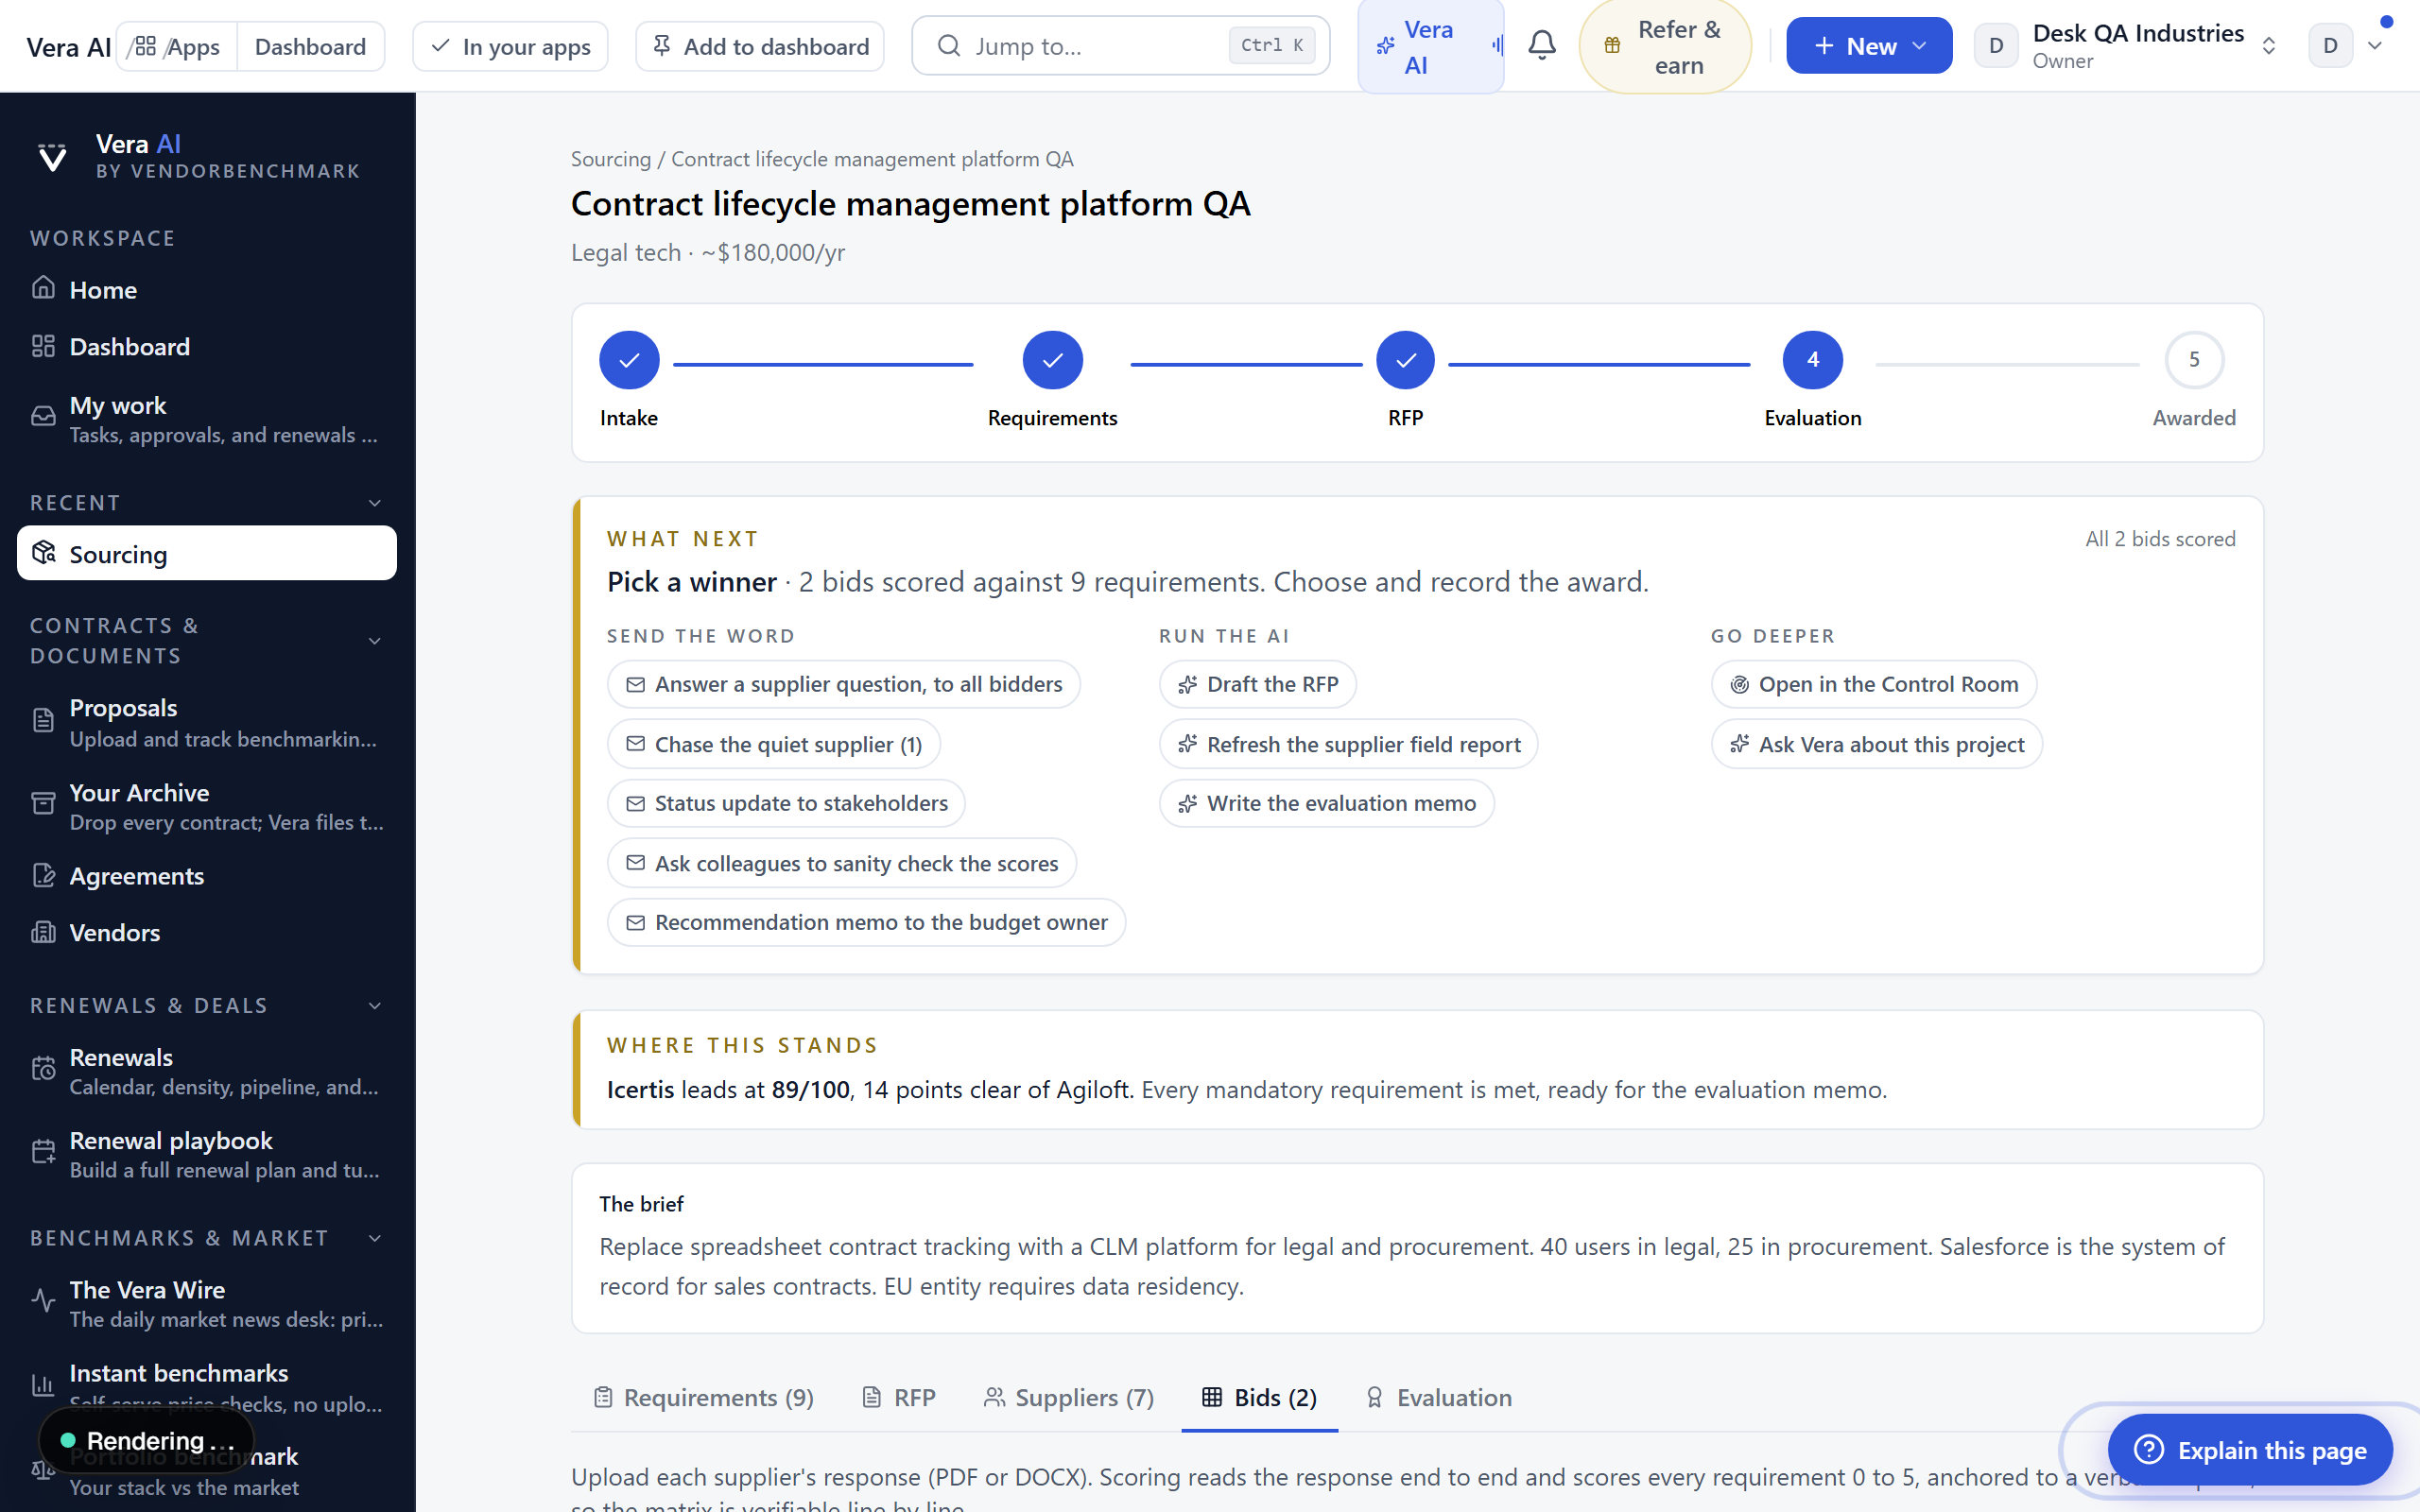Open Your Archive
This screenshot has width=2420, height=1512.
click(207, 806)
